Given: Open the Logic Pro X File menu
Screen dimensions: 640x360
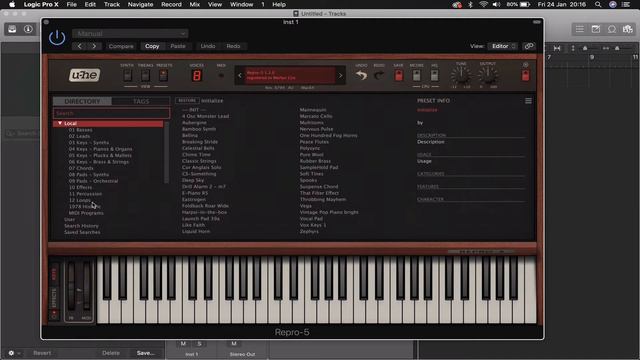Looking at the screenshot, I should [71, 4].
